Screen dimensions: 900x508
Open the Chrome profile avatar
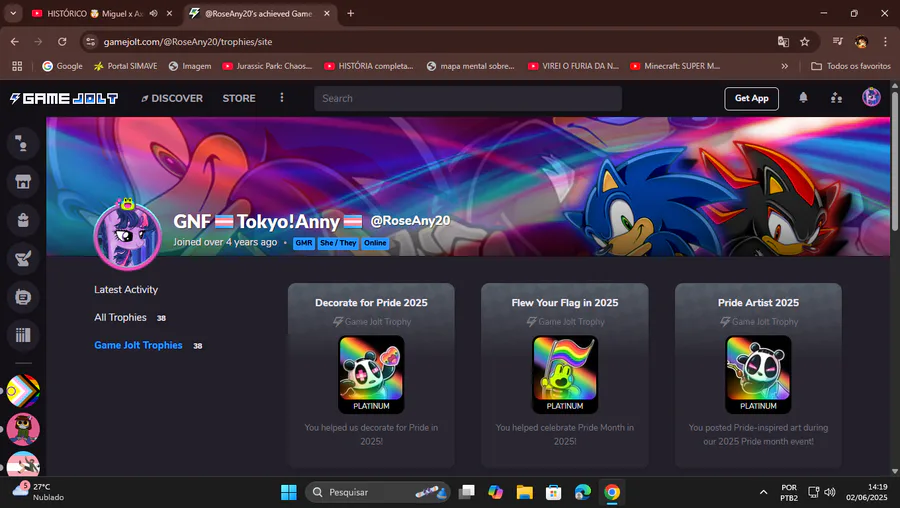[x=861, y=41]
